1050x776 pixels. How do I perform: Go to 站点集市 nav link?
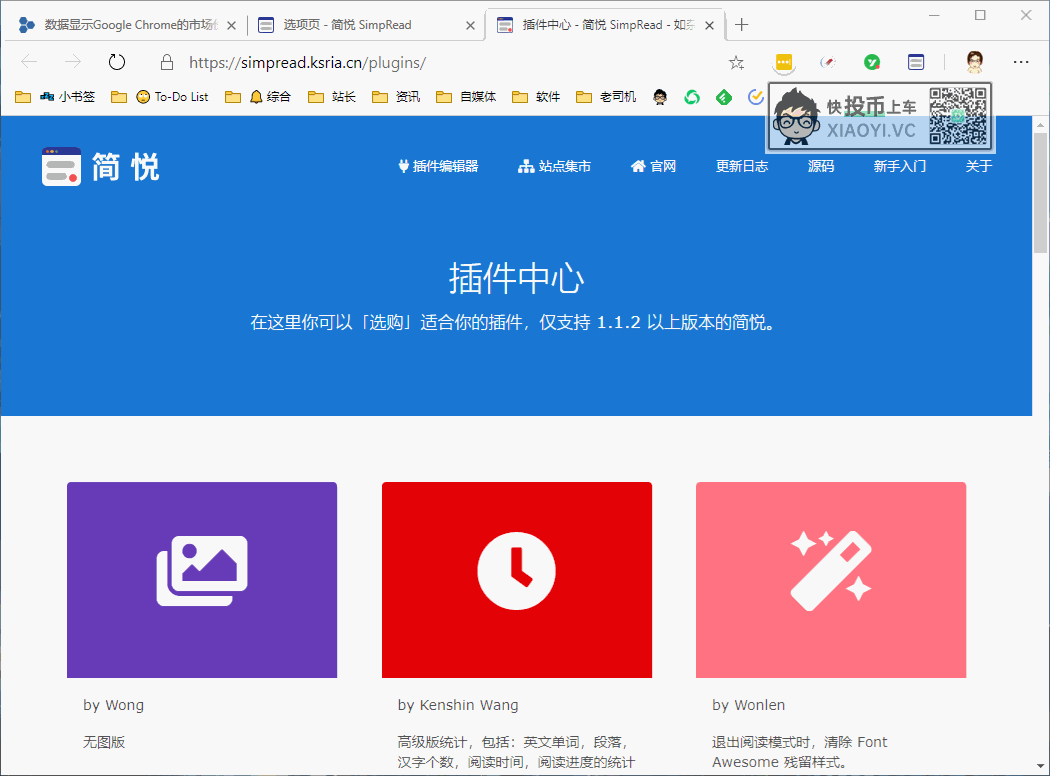(554, 166)
